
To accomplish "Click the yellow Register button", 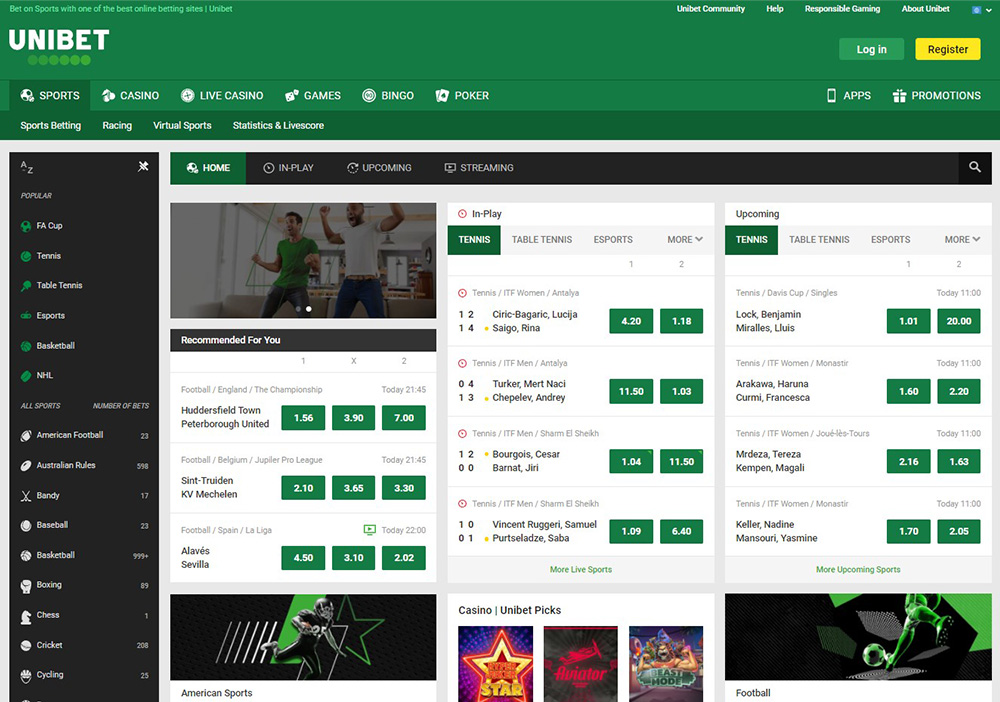I will pyautogui.click(x=948, y=49).
